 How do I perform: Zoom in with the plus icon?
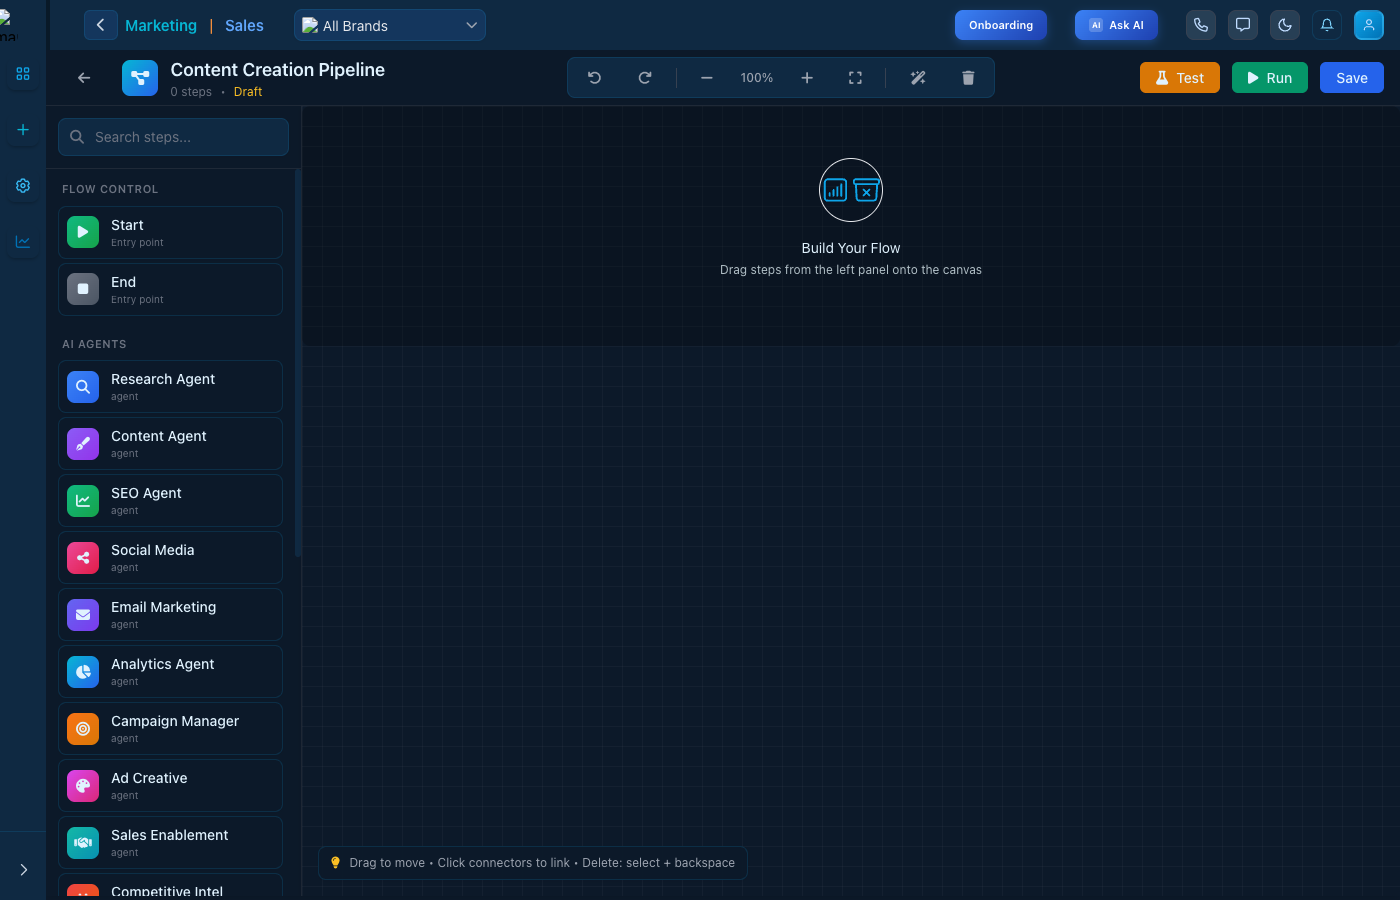[807, 78]
